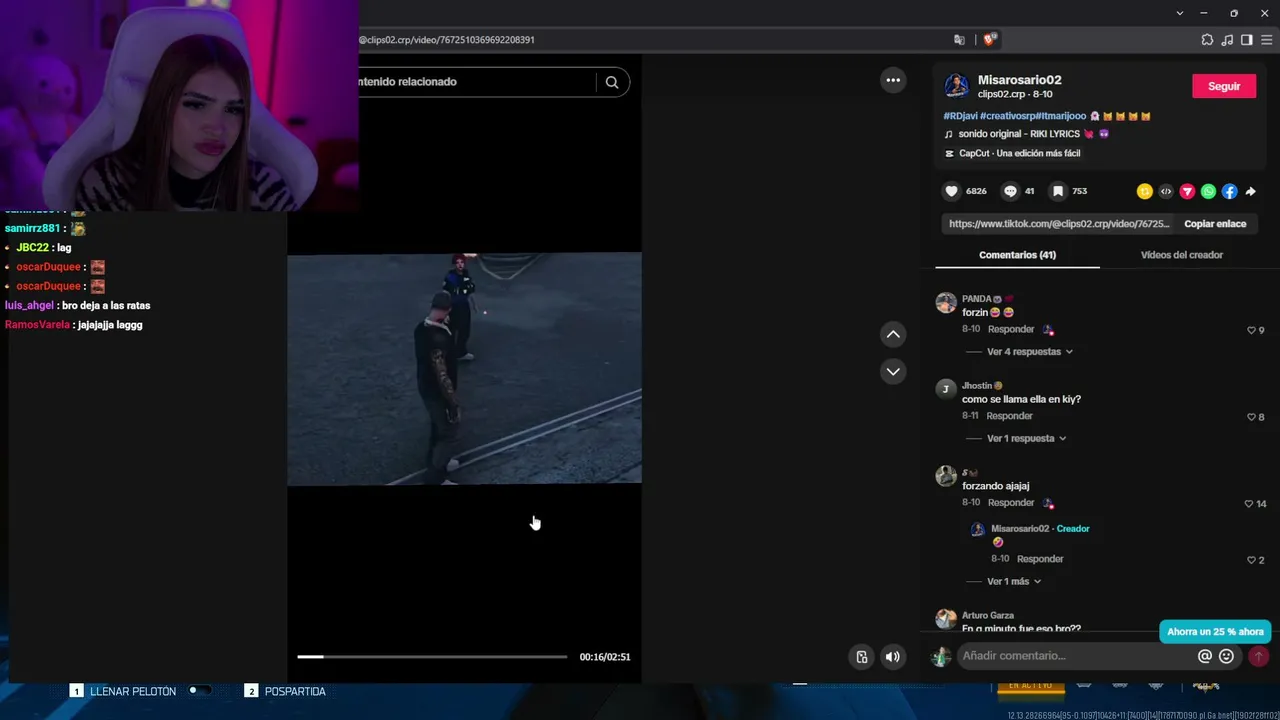Open Misarosario02 avatar in header
This screenshot has width=1280, height=720.
957,86
